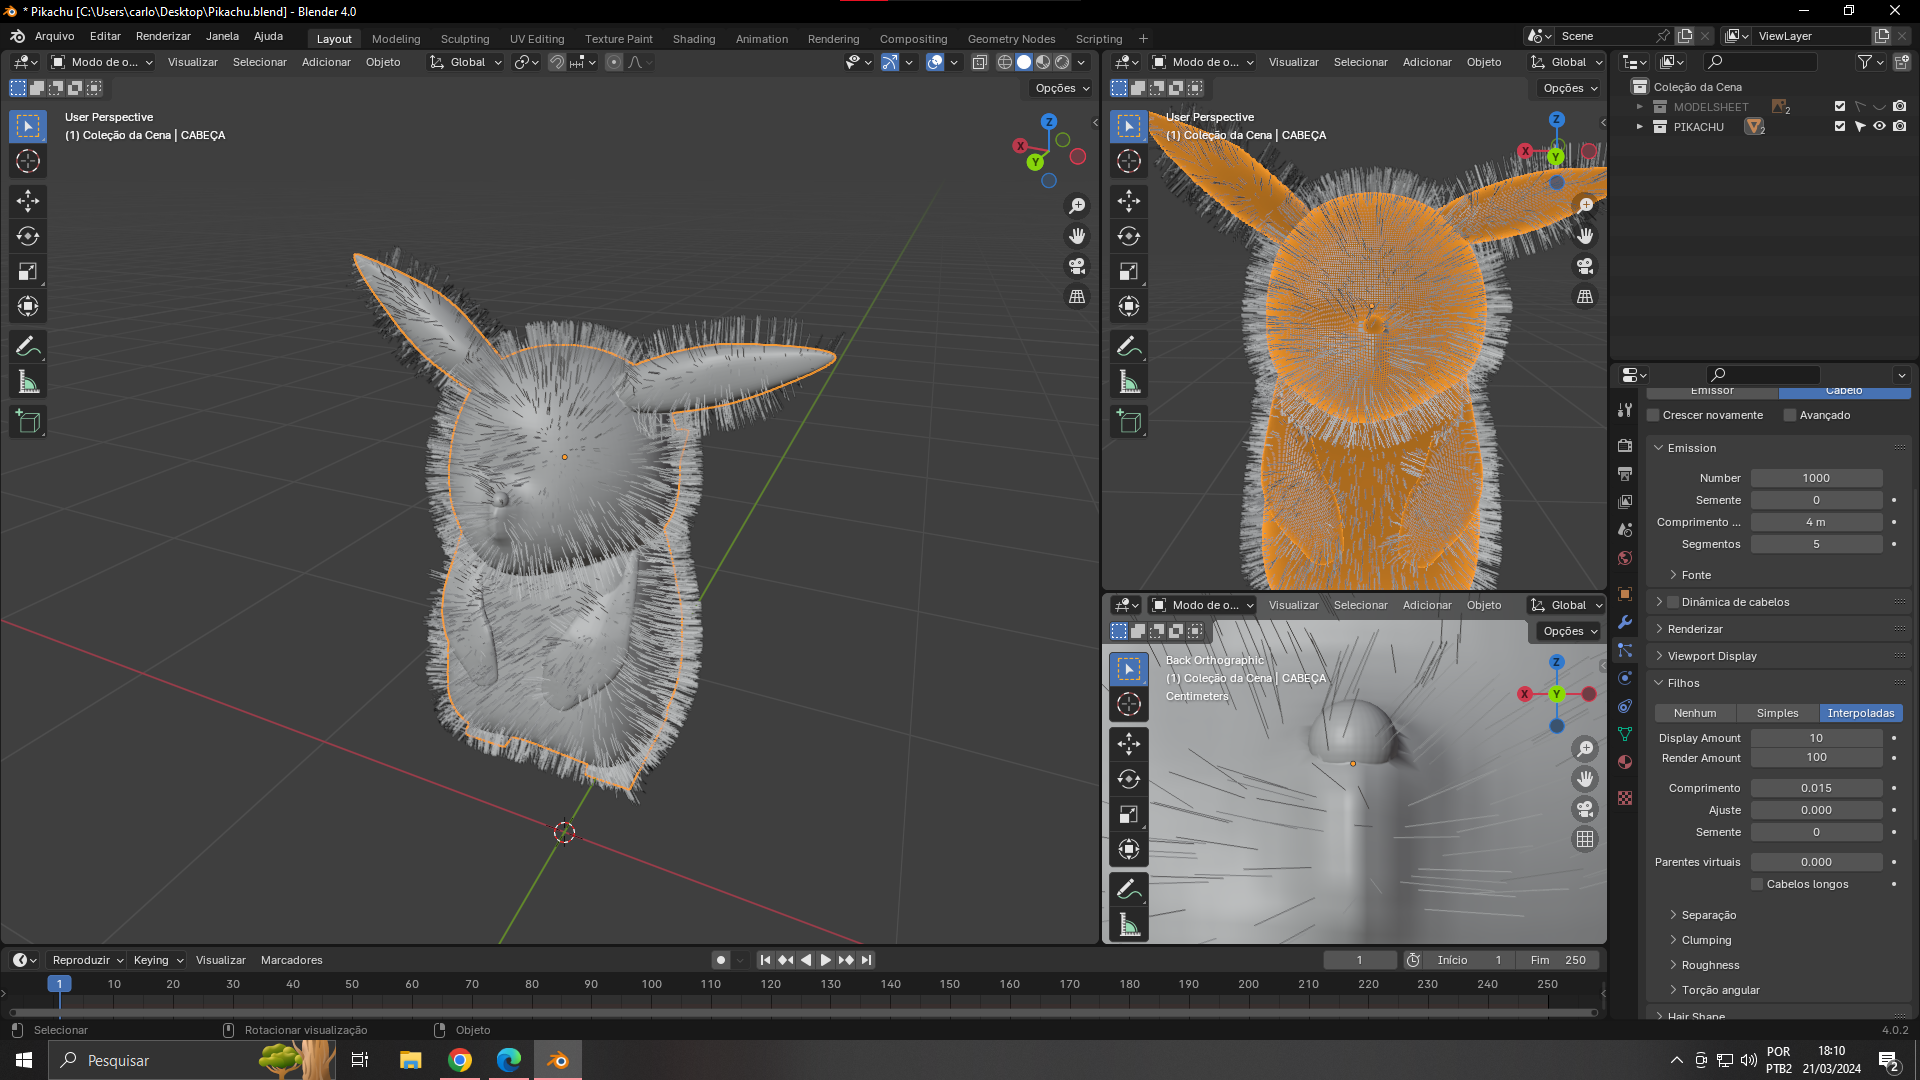Open the Modifiers properties tab (wrench)
The image size is (1920, 1080).
[x=1625, y=622]
